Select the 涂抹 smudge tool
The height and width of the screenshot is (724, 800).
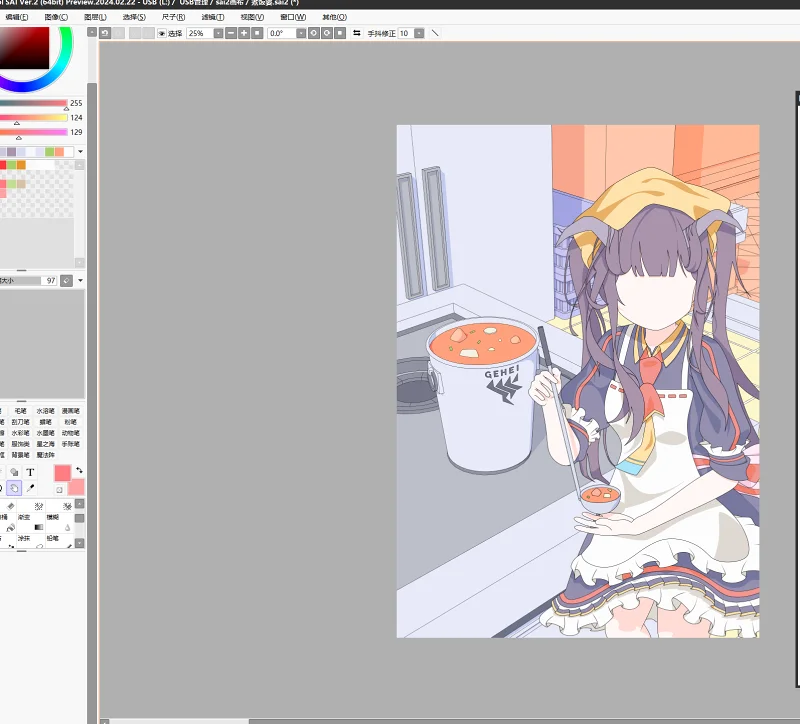pyautogui.click(x=31, y=542)
